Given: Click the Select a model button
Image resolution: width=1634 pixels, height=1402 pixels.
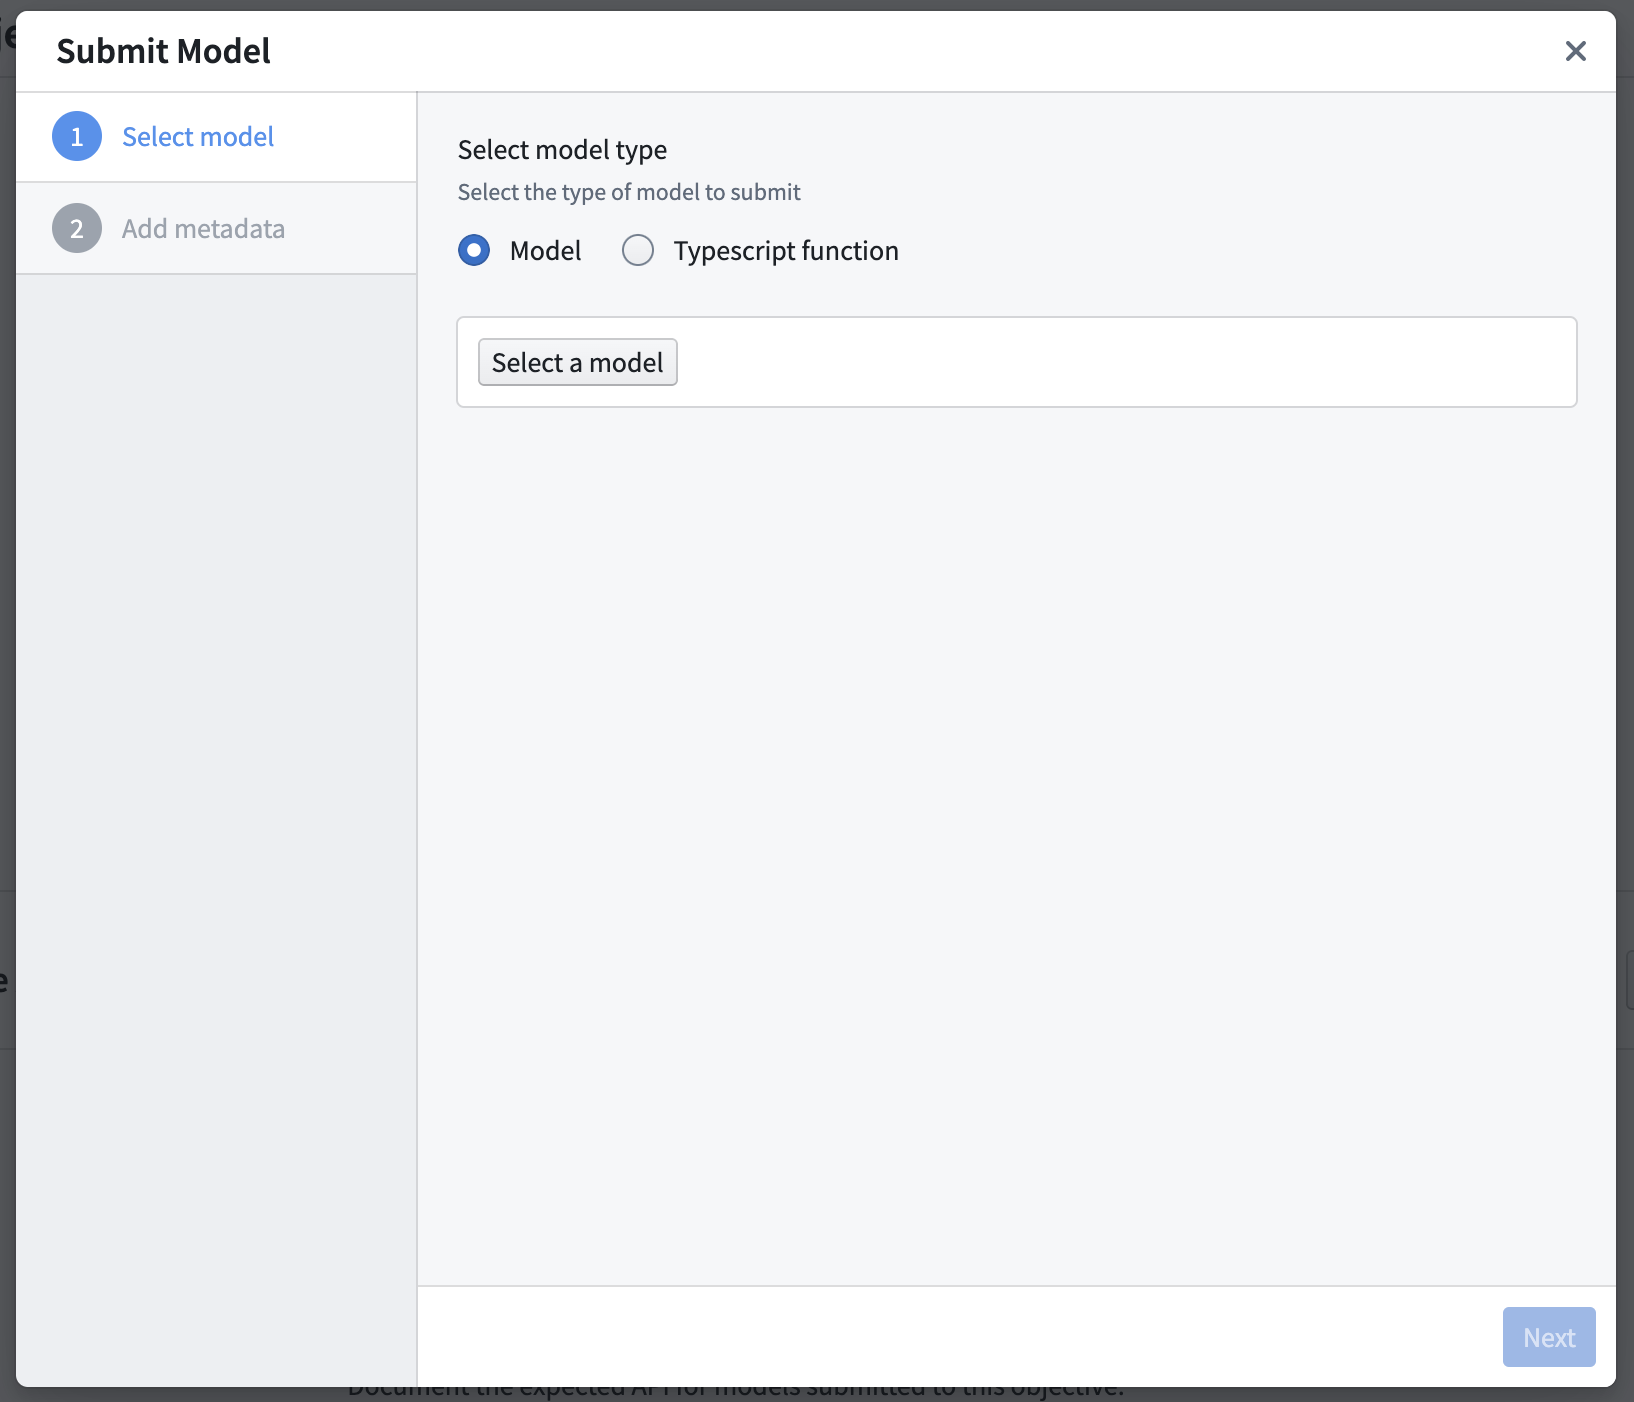Looking at the screenshot, I should click(x=577, y=362).
